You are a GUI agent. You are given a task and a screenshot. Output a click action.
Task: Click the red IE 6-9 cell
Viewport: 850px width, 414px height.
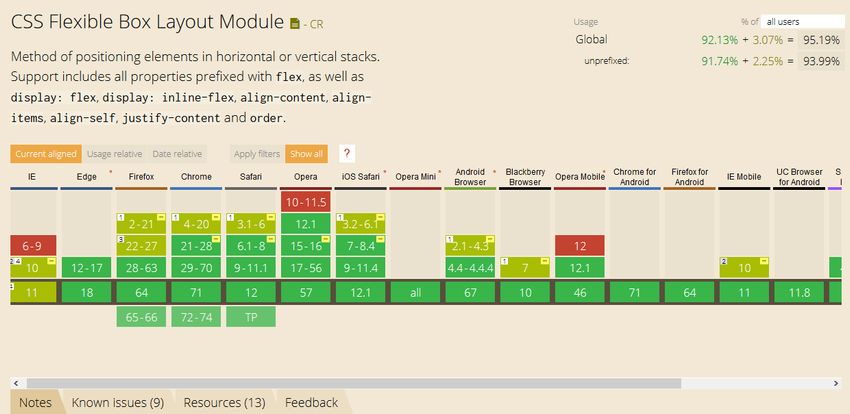pos(33,246)
